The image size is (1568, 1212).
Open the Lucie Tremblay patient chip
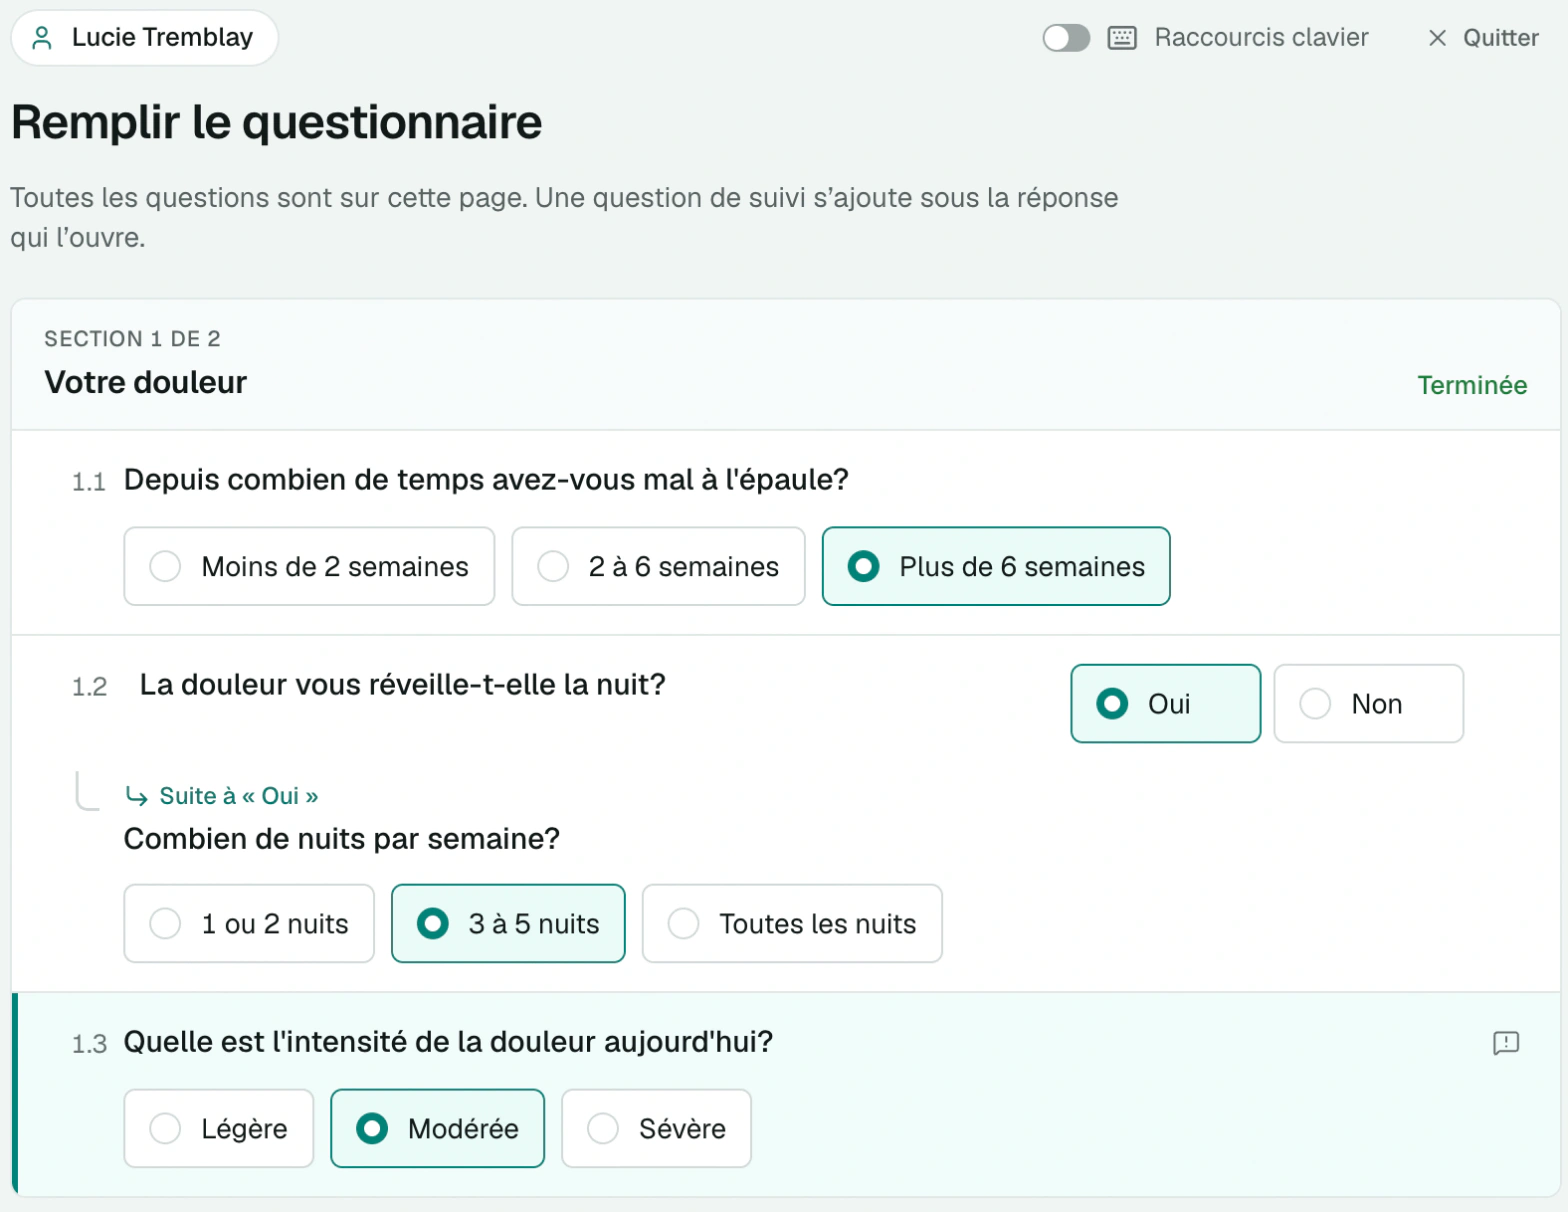(x=144, y=38)
